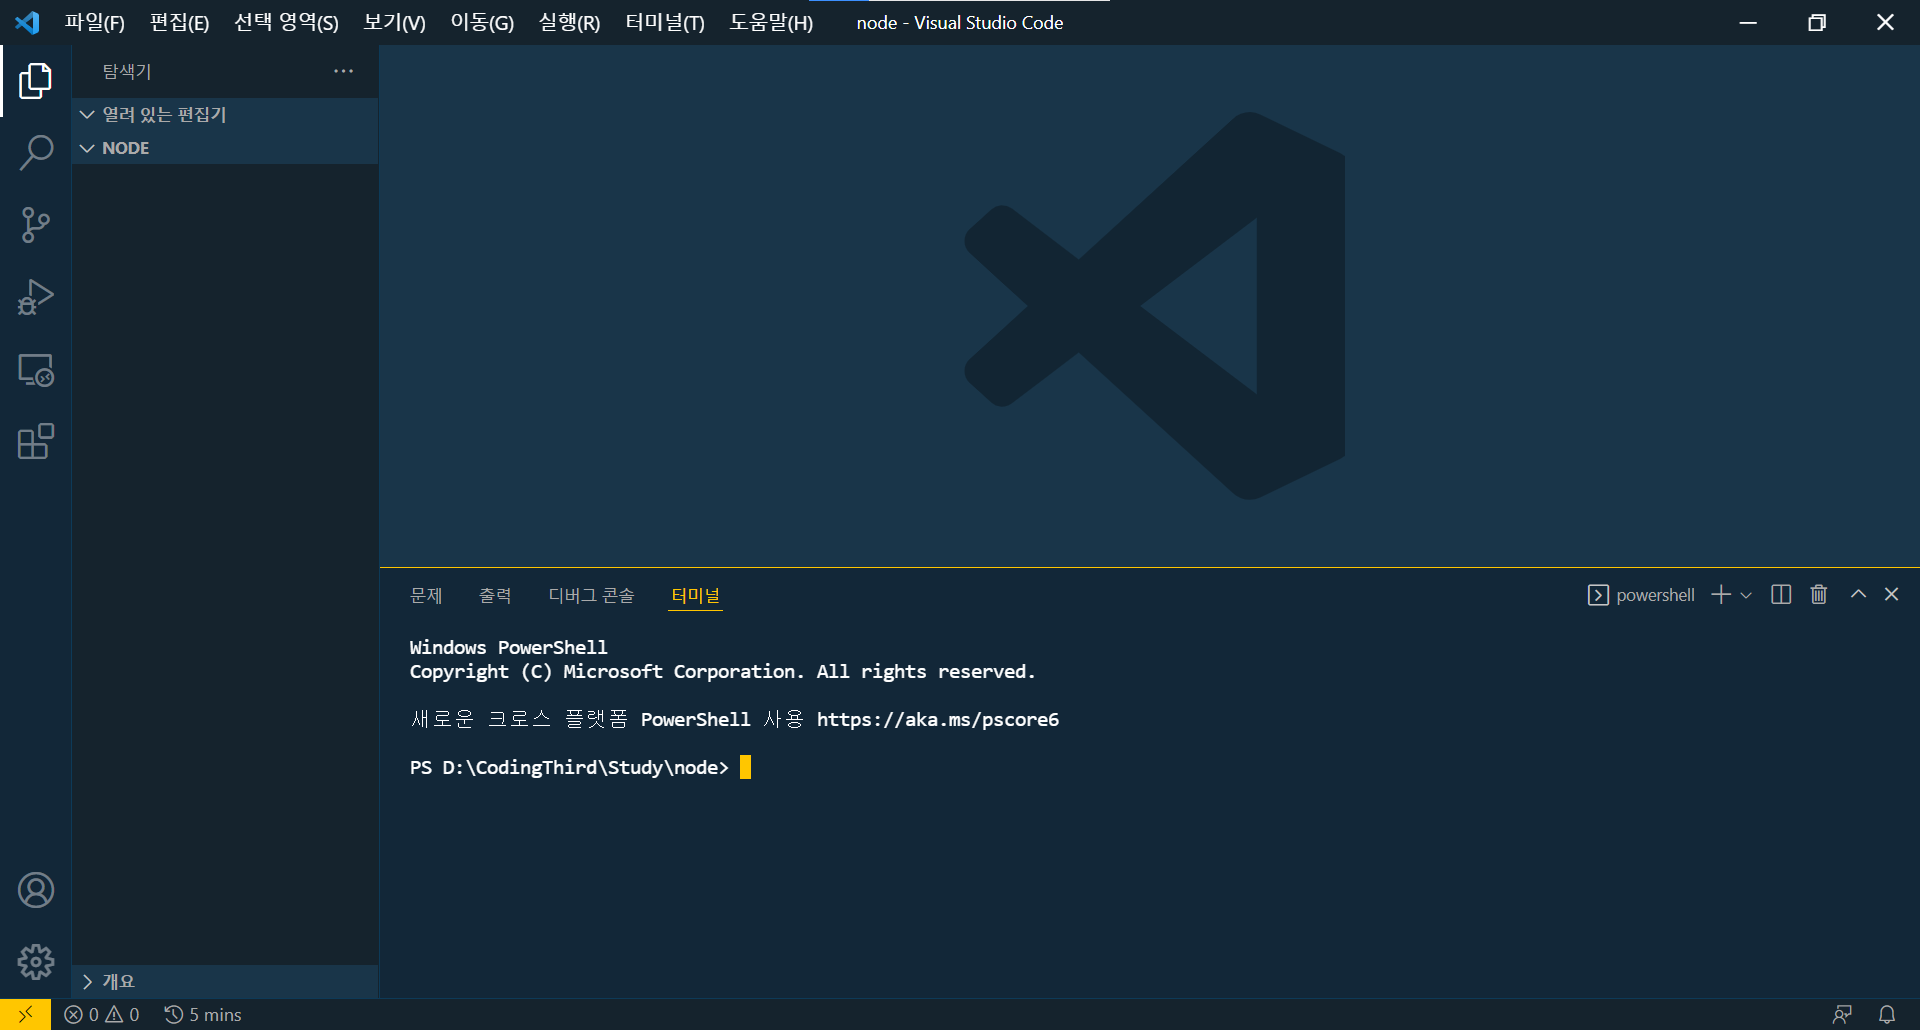This screenshot has height=1030, width=1920.
Task: Show errors and warnings count in status bar
Action: tap(102, 1014)
